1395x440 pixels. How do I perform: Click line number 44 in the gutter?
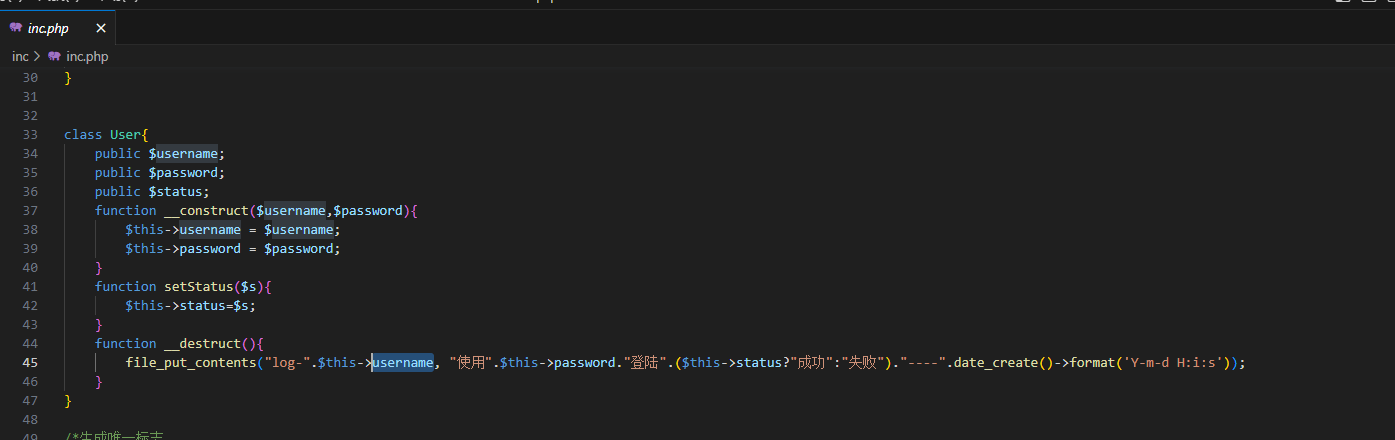click(29, 343)
